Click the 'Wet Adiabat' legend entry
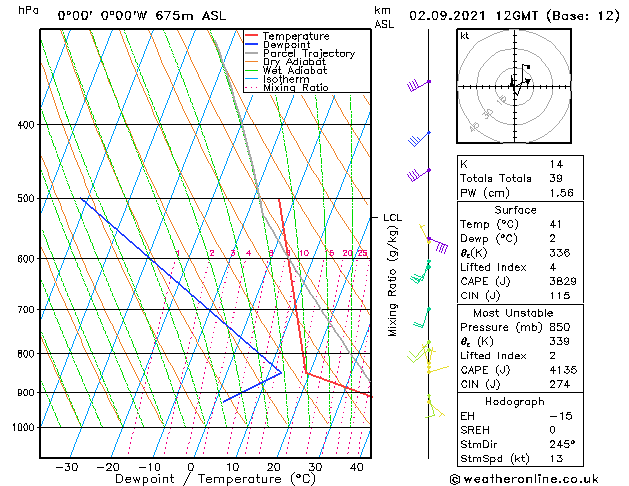 click(x=295, y=71)
